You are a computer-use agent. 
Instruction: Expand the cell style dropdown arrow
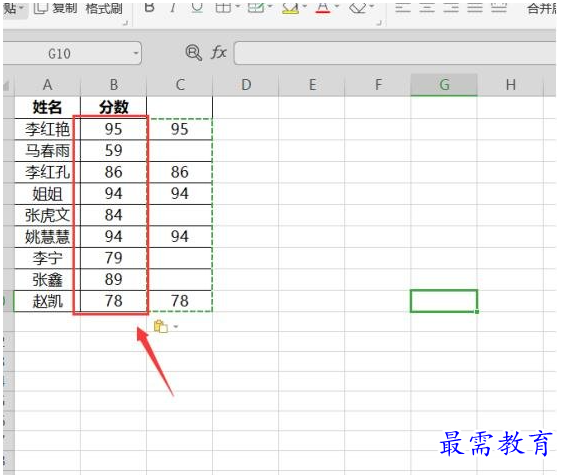point(270,6)
